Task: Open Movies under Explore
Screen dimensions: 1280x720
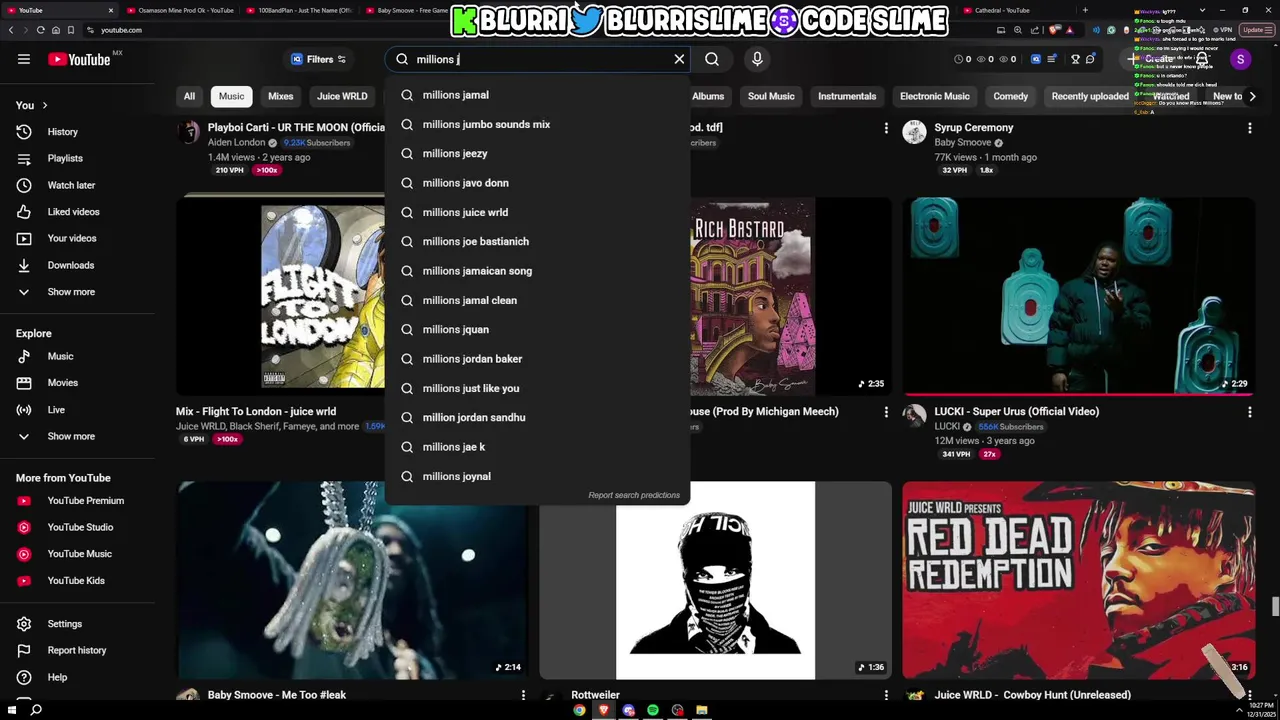Action: (80, 383)
